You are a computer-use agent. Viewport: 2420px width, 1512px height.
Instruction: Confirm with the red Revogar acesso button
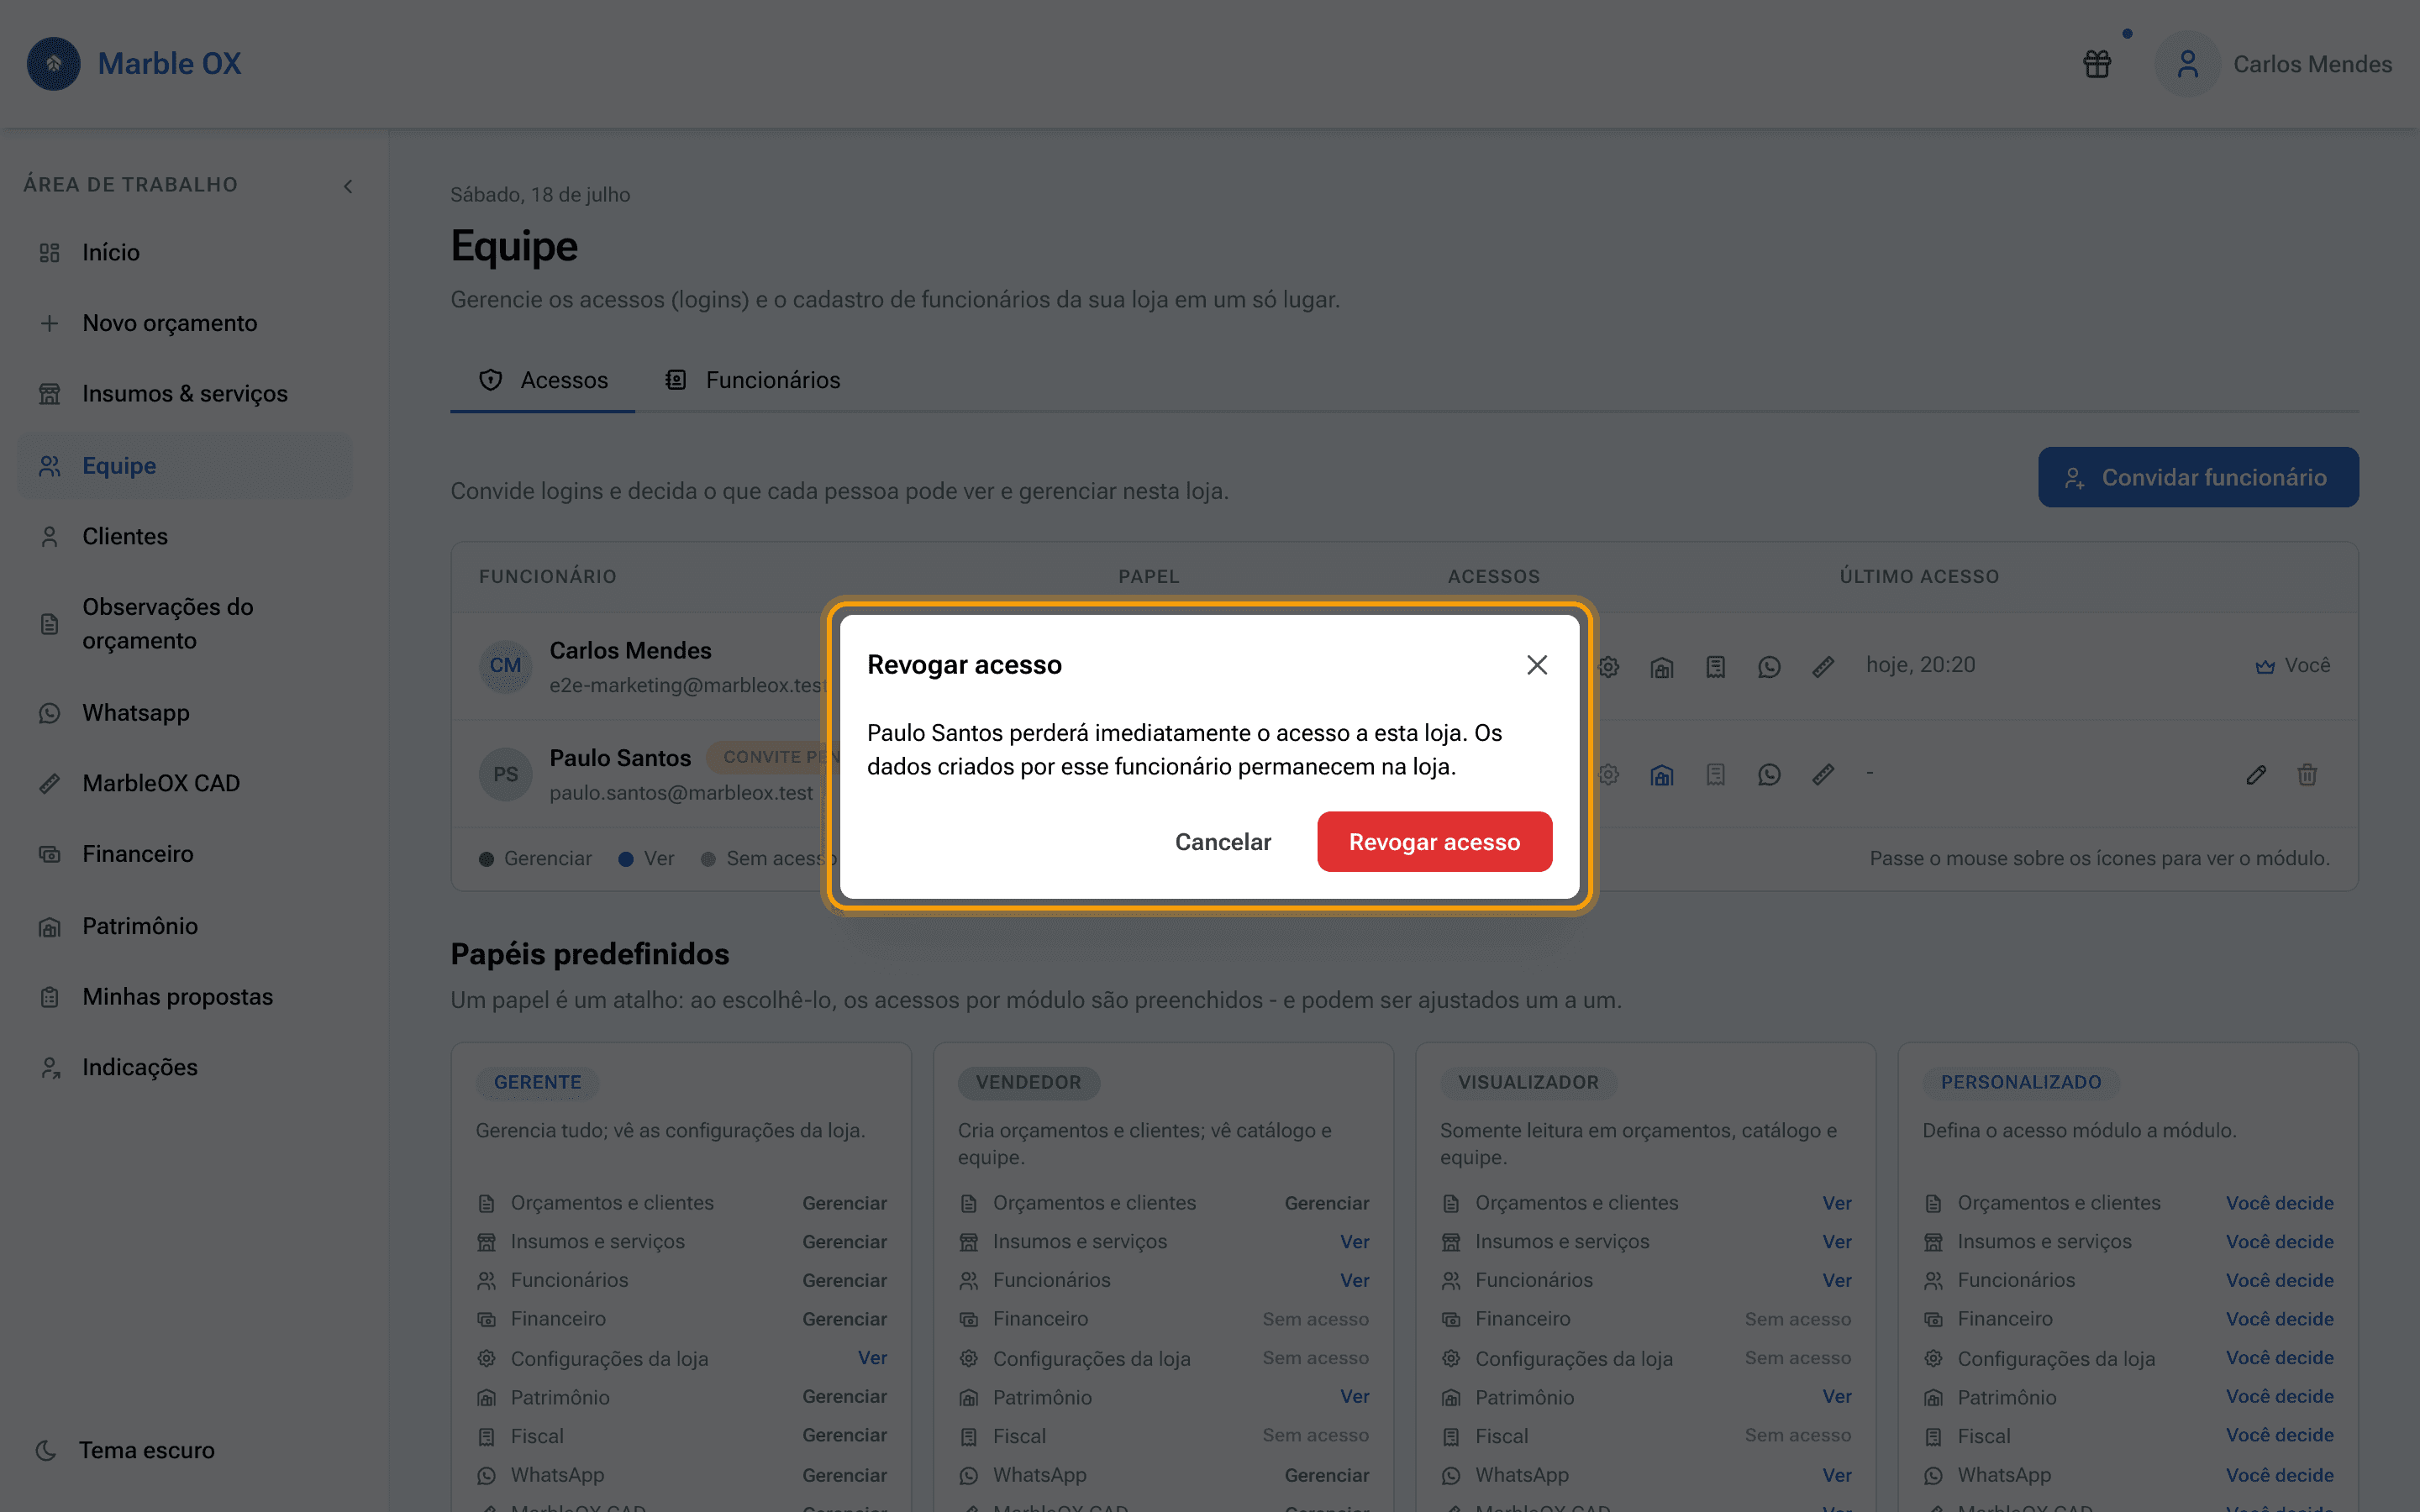coord(1434,842)
